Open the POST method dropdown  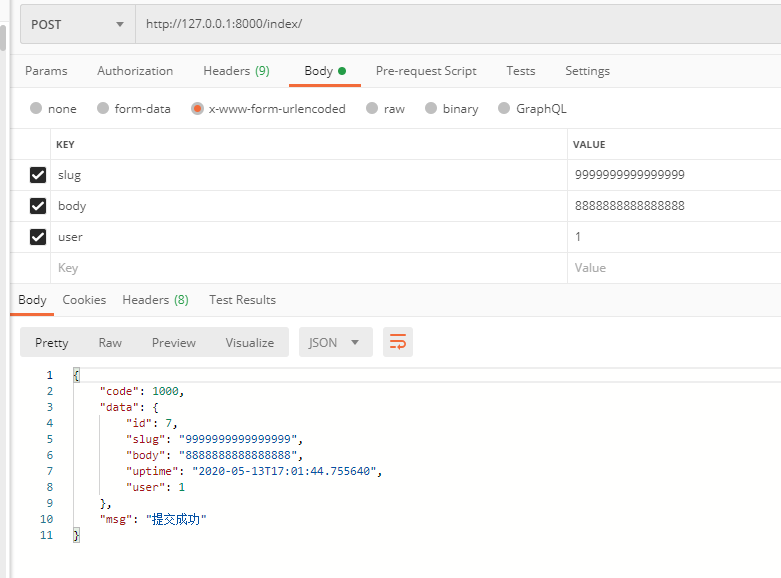(x=78, y=24)
